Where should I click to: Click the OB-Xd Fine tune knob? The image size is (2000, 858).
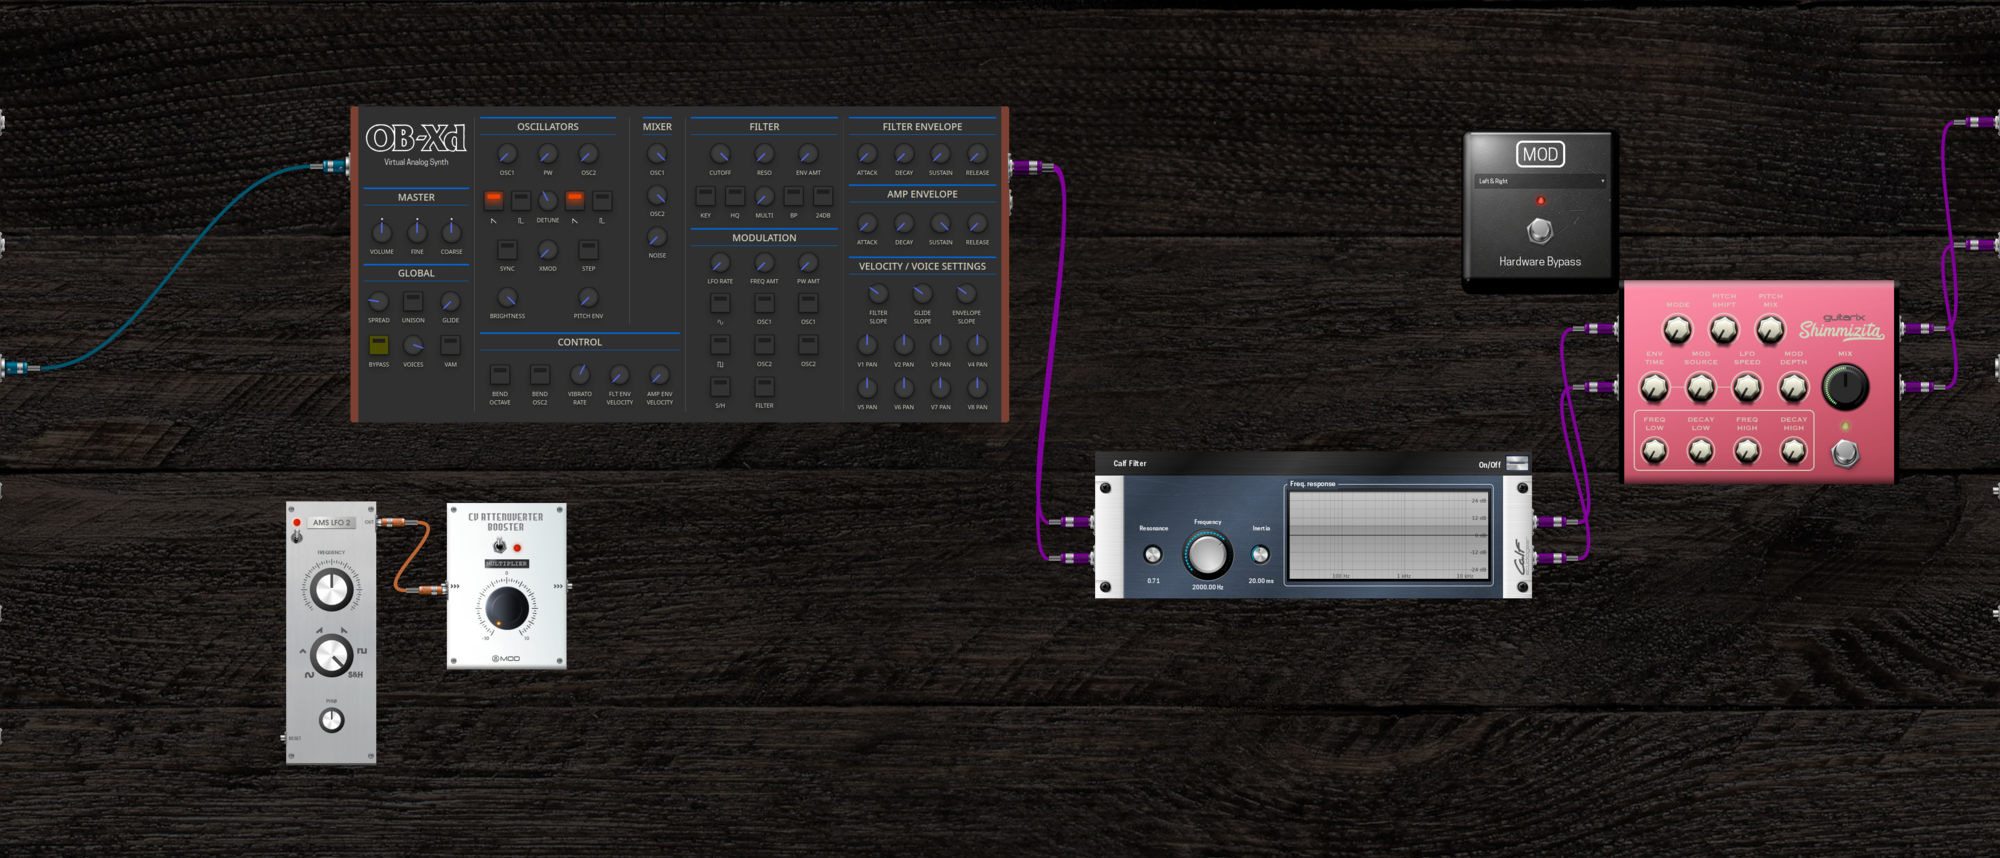click(x=417, y=231)
